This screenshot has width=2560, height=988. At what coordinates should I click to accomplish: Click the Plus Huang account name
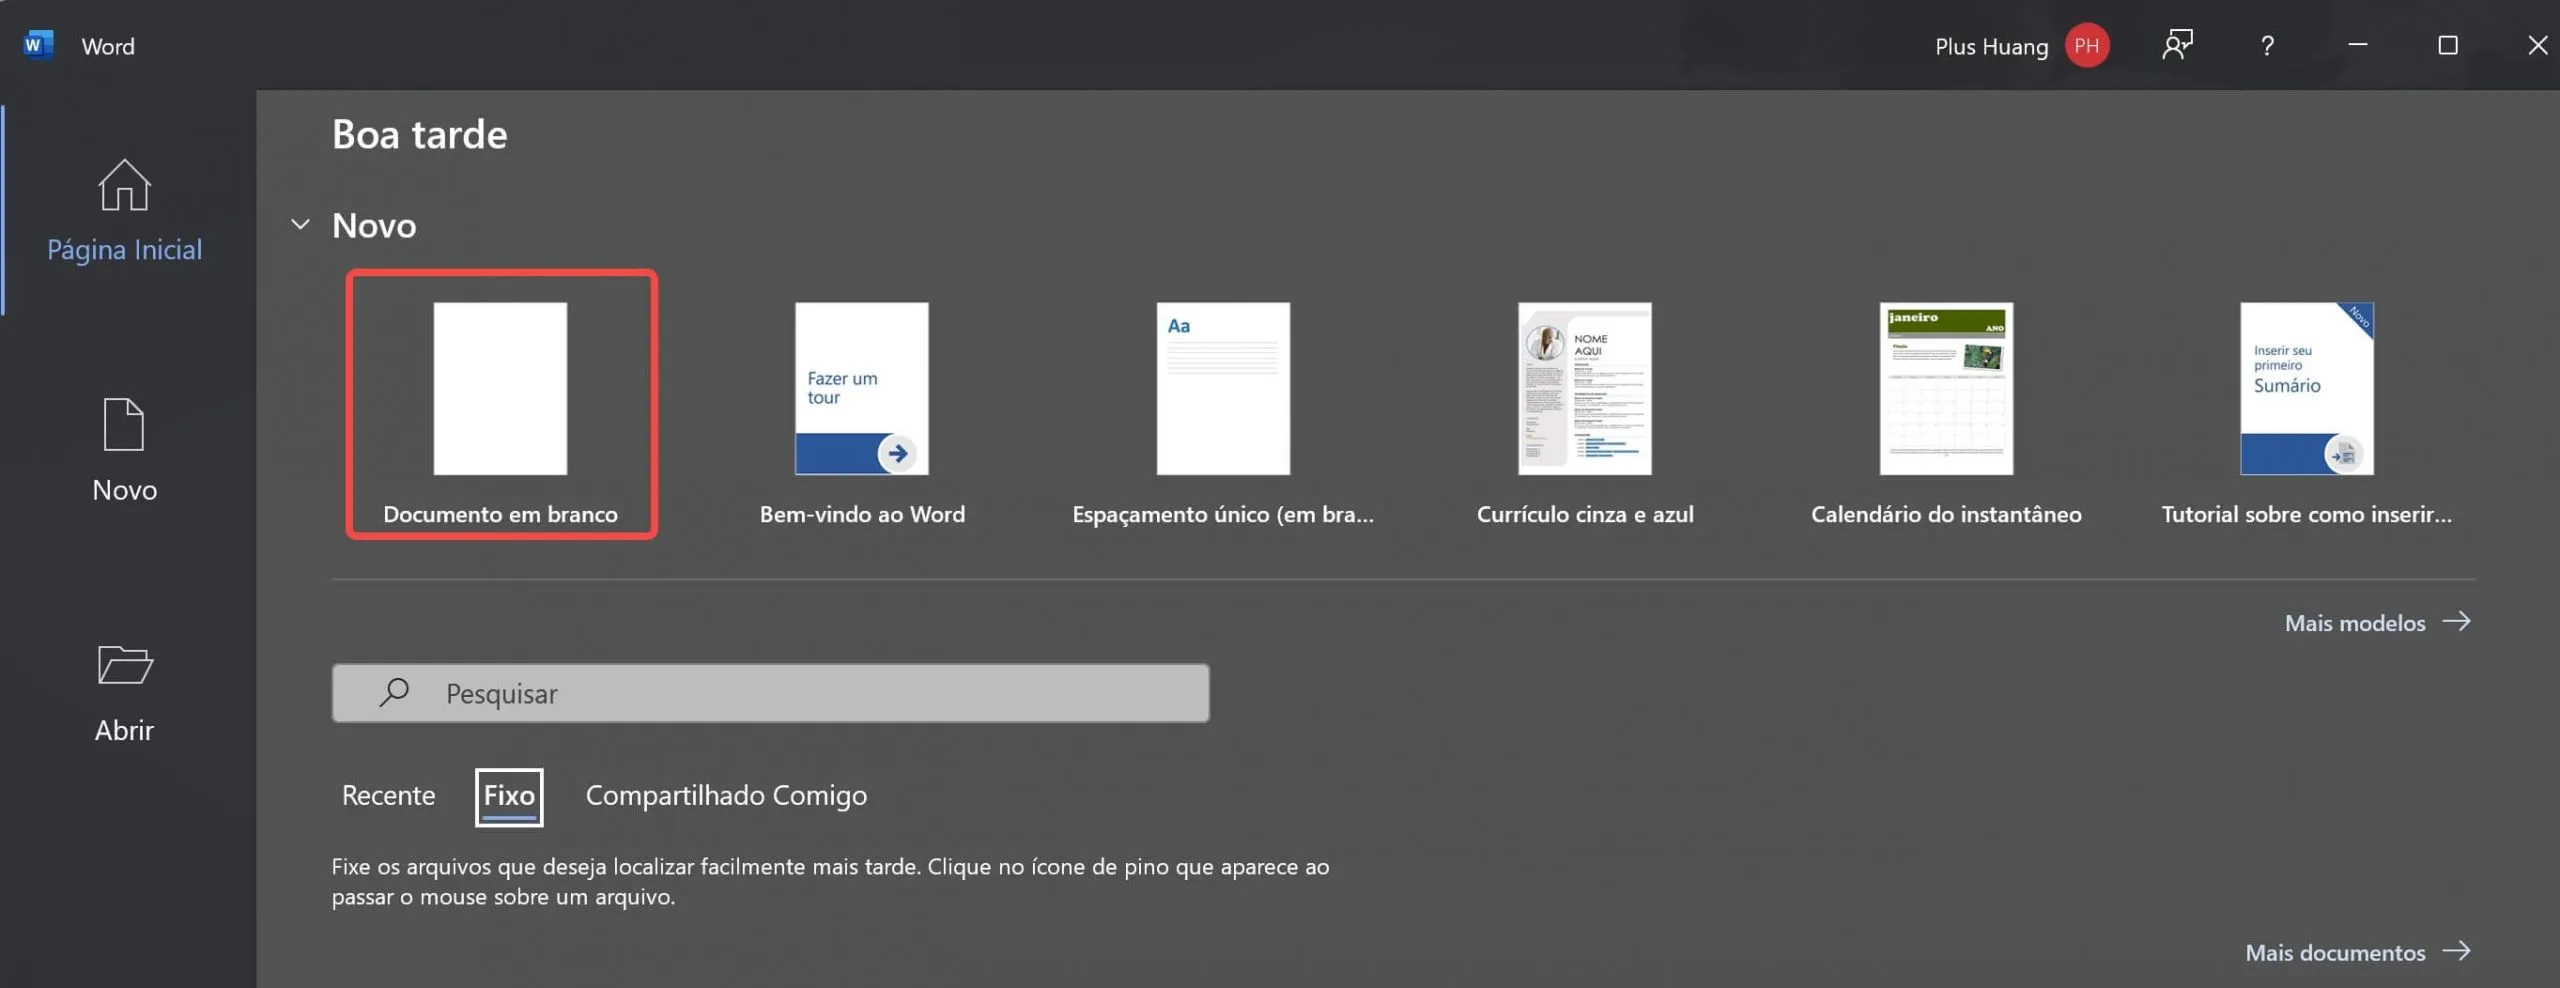[1991, 46]
